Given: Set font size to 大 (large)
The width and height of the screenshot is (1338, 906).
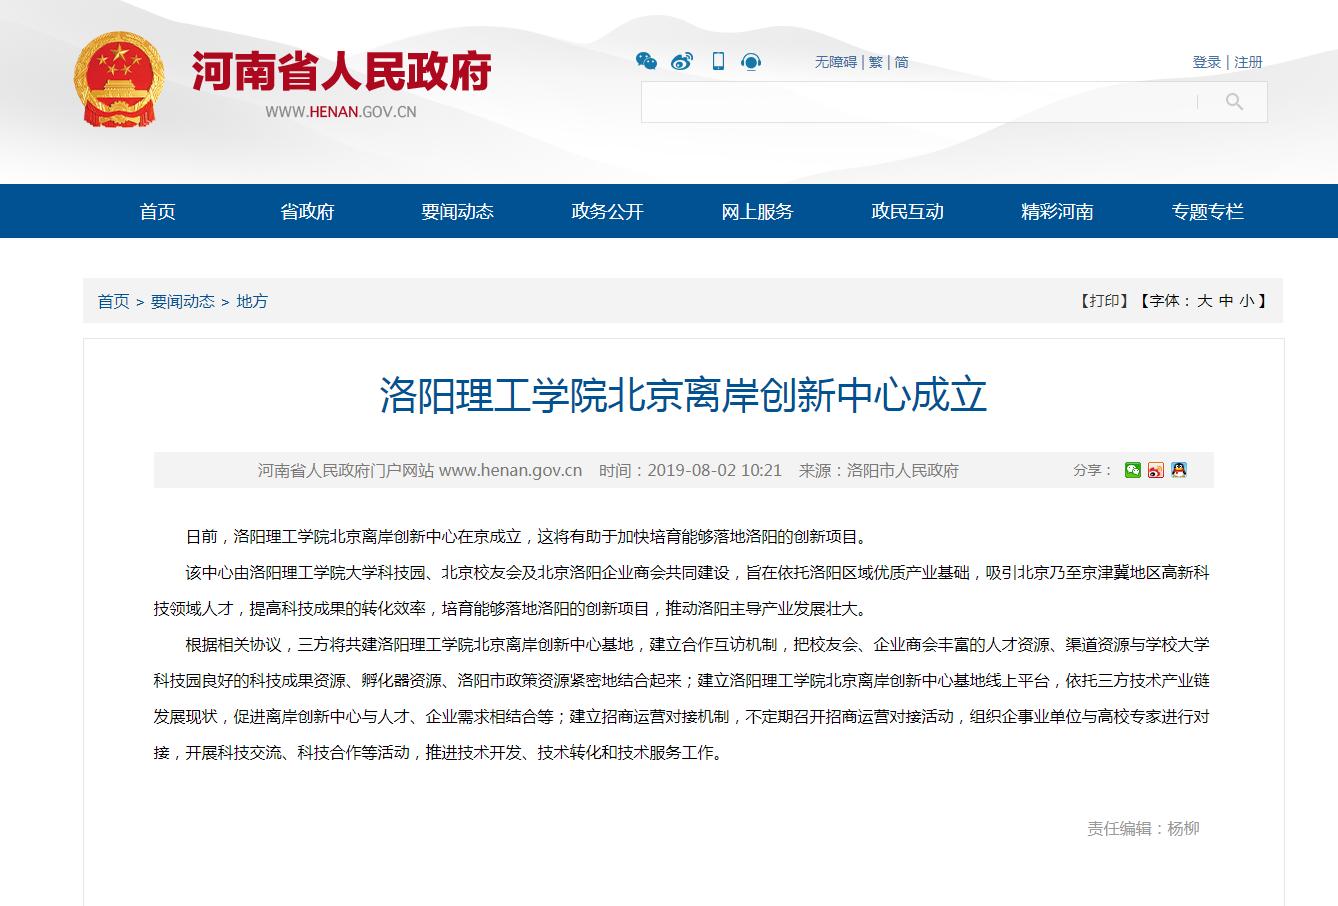Looking at the screenshot, I should [1204, 301].
